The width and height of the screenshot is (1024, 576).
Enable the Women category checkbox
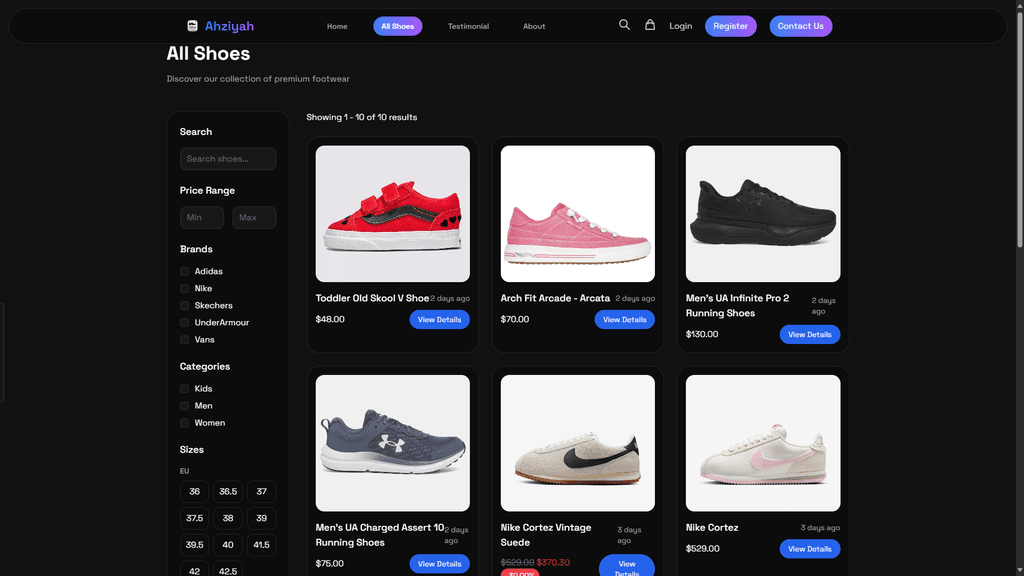[184, 423]
